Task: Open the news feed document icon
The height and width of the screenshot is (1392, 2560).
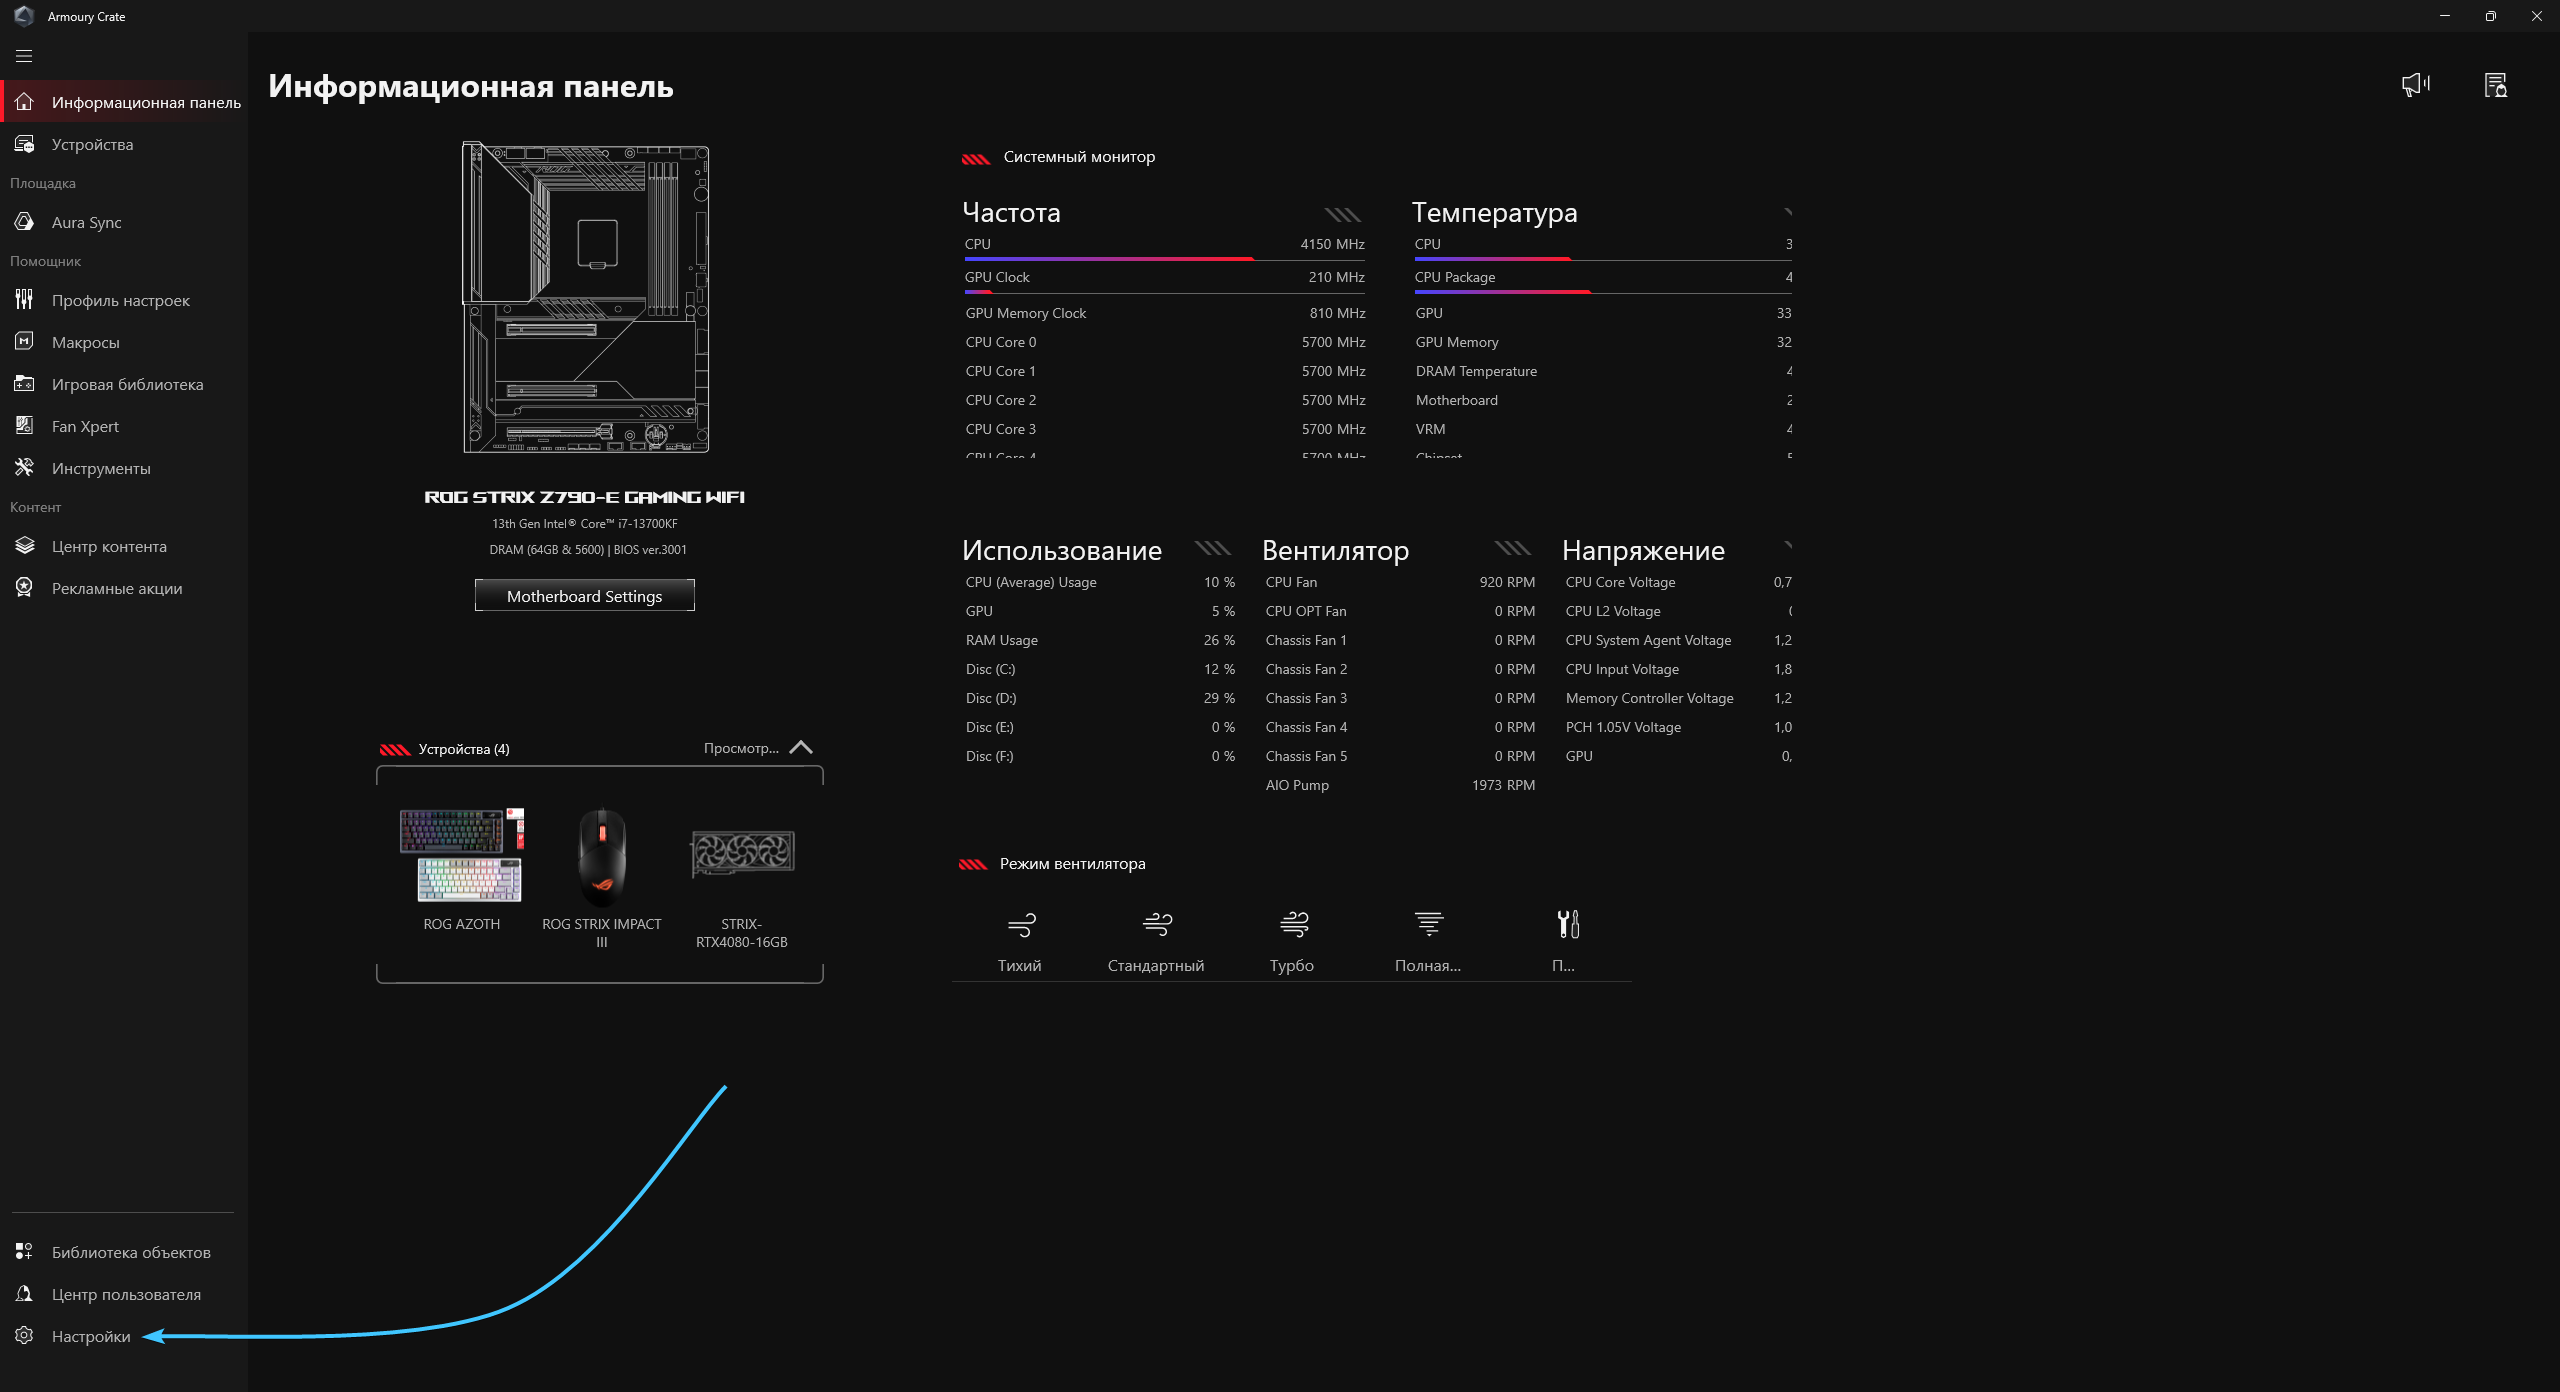Action: [2496, 85]
